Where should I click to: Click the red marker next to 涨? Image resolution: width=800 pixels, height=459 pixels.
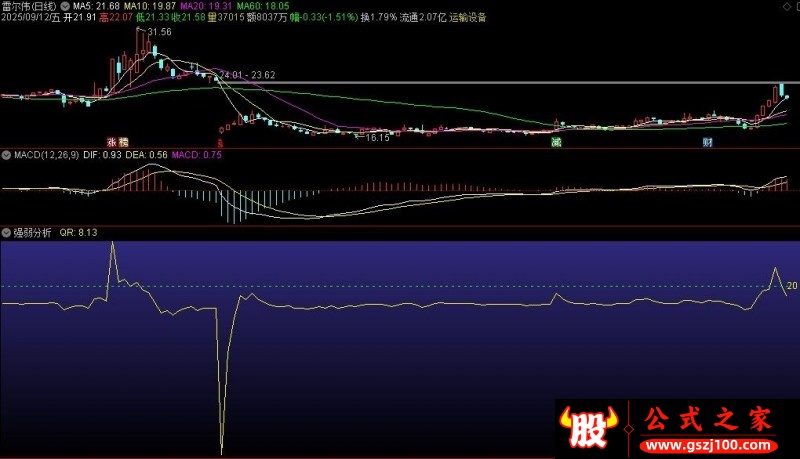125,143
